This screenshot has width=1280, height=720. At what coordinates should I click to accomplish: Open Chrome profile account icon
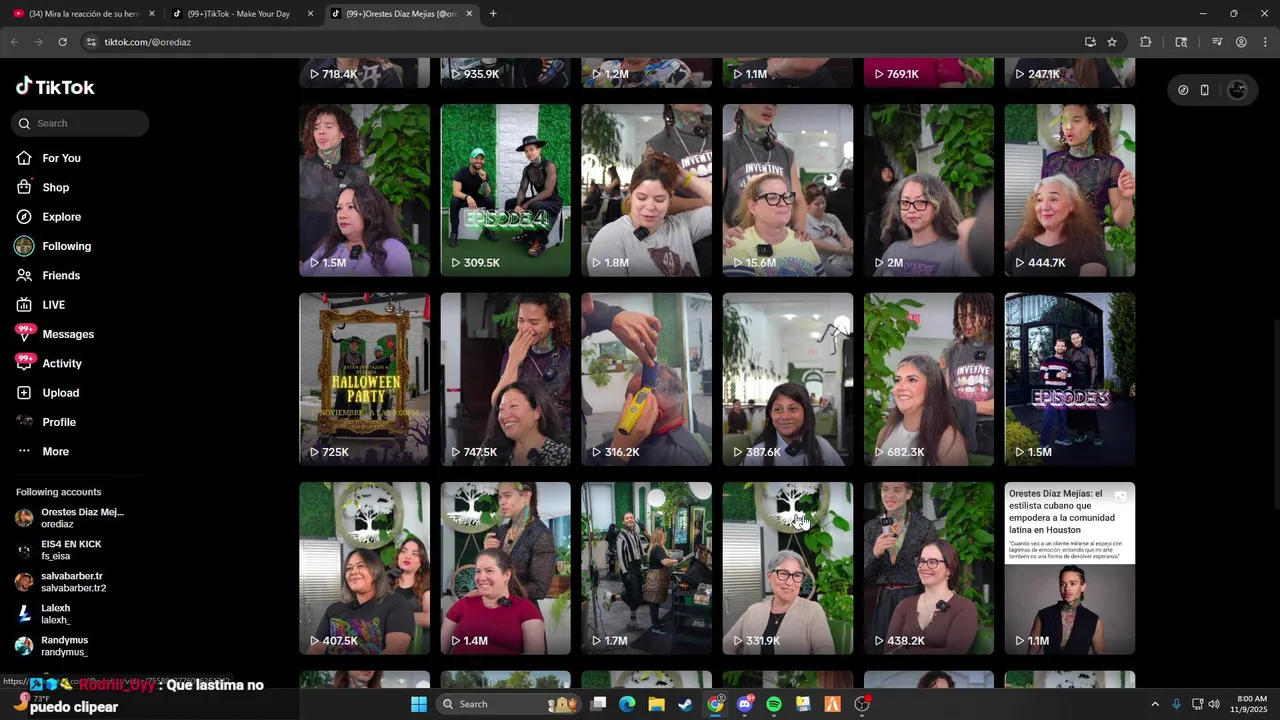[1241, 42]
